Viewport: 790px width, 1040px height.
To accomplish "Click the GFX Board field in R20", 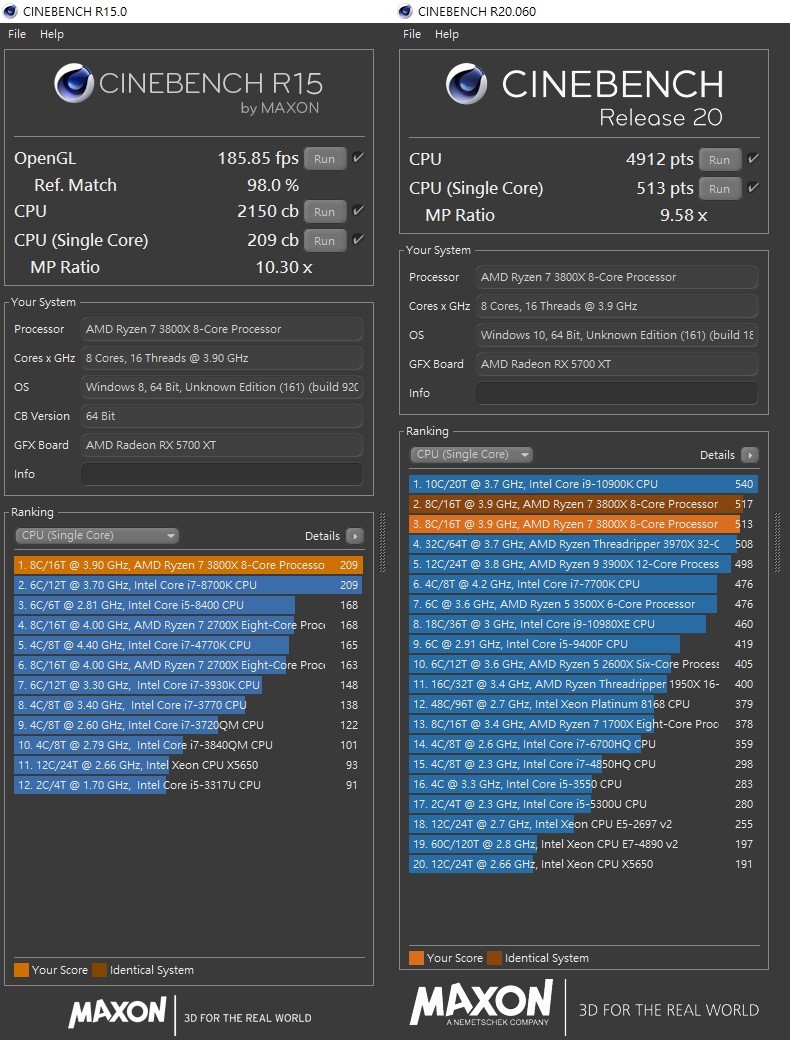I will click(x=617, y=363).
